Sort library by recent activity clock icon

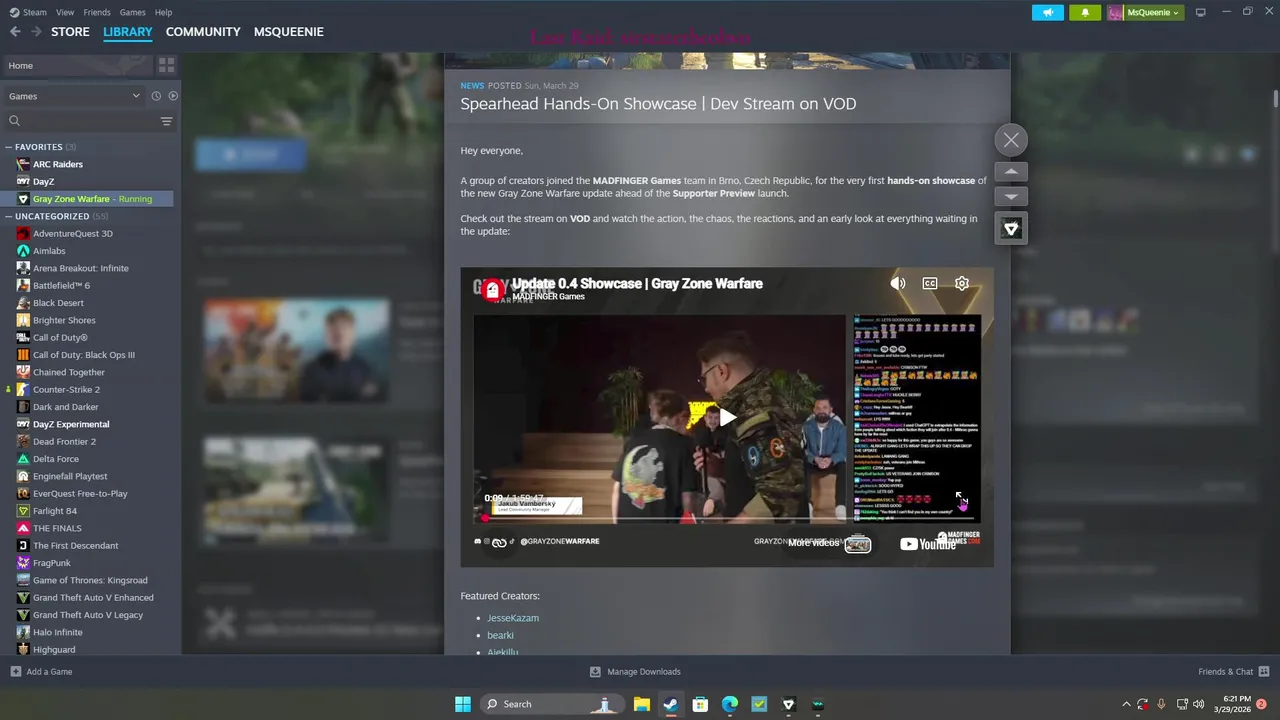tap(156, 96)
